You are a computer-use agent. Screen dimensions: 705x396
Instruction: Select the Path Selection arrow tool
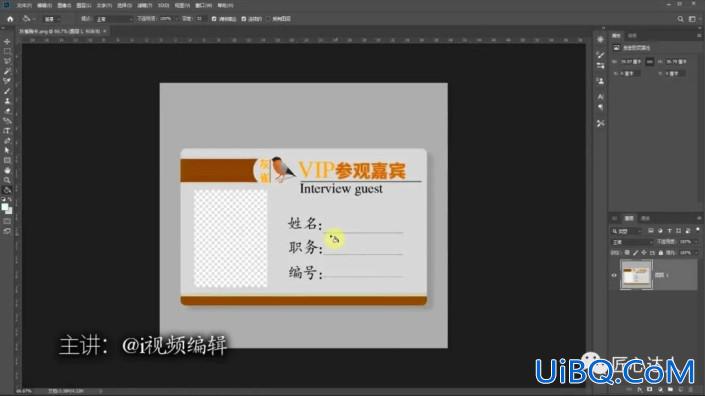[7, 150]
